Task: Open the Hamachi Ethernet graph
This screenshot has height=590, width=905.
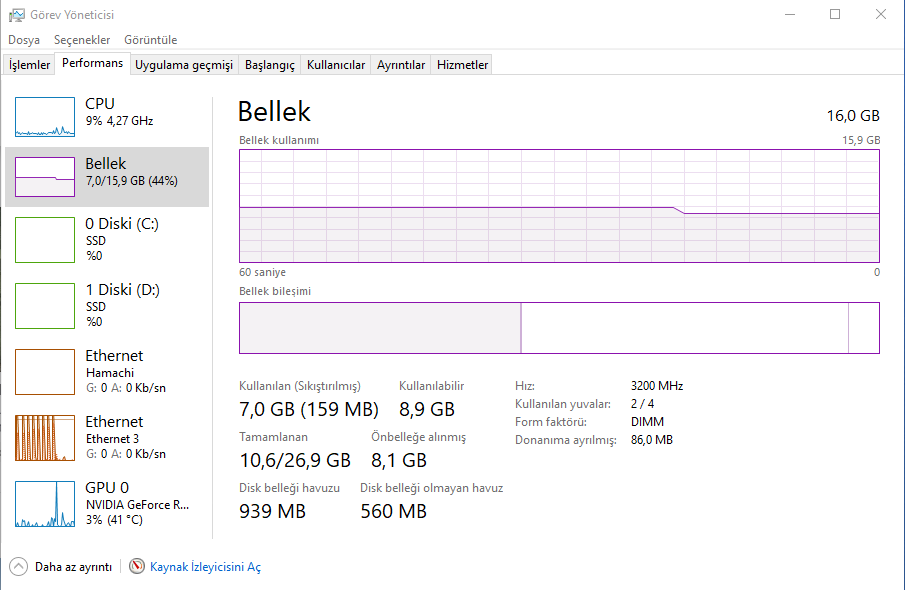Action: click(45, 372)
